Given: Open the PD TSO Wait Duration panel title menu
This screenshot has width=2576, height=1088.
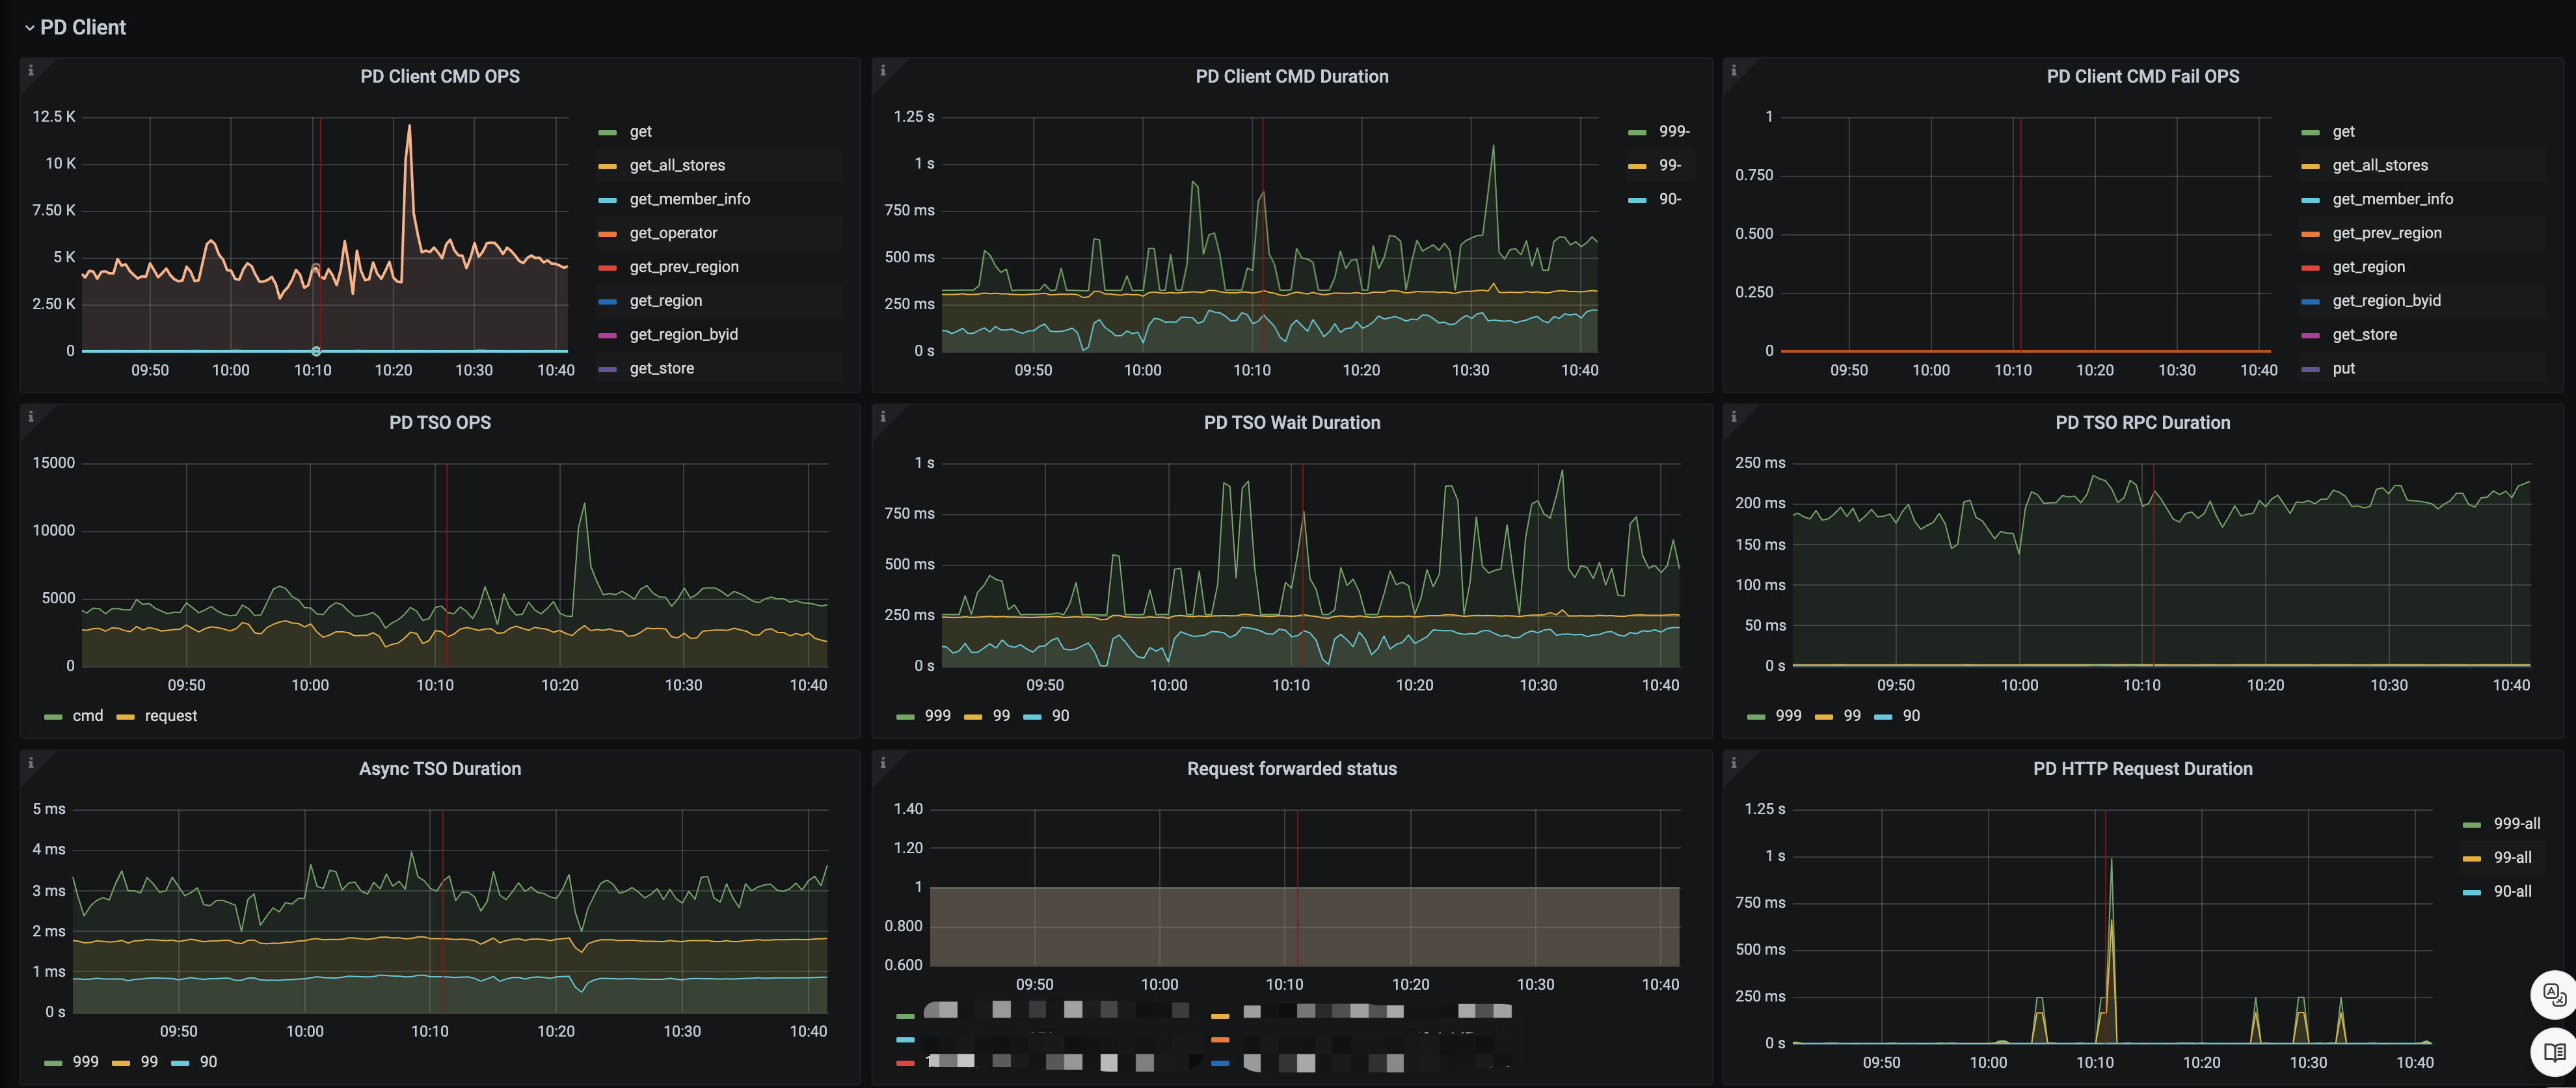Looking at the screenshot, I should point(1291,423).
